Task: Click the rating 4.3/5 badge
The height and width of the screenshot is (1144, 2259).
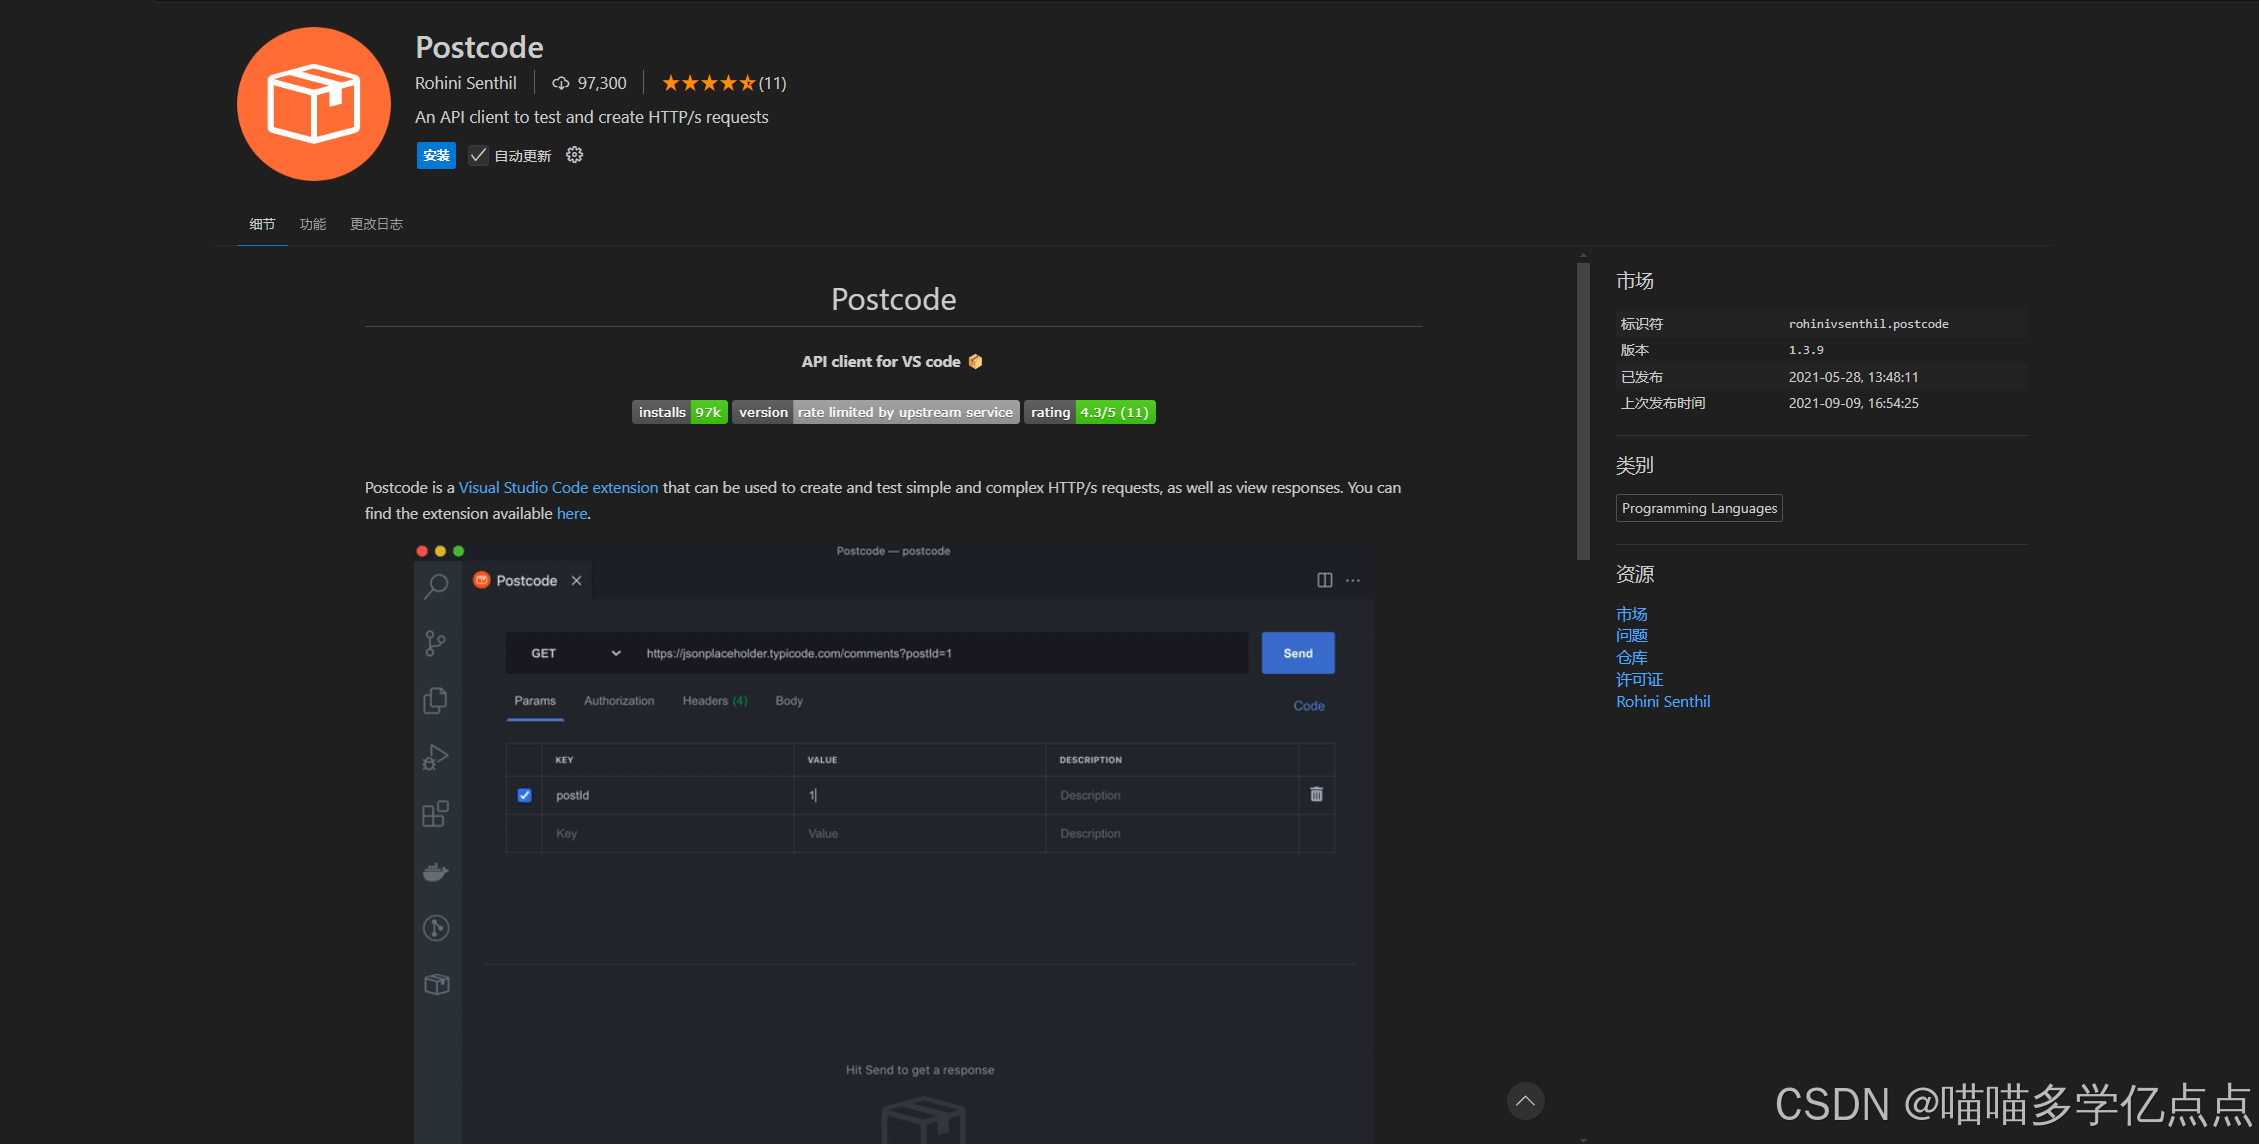Action: (x=1090, y=412)
